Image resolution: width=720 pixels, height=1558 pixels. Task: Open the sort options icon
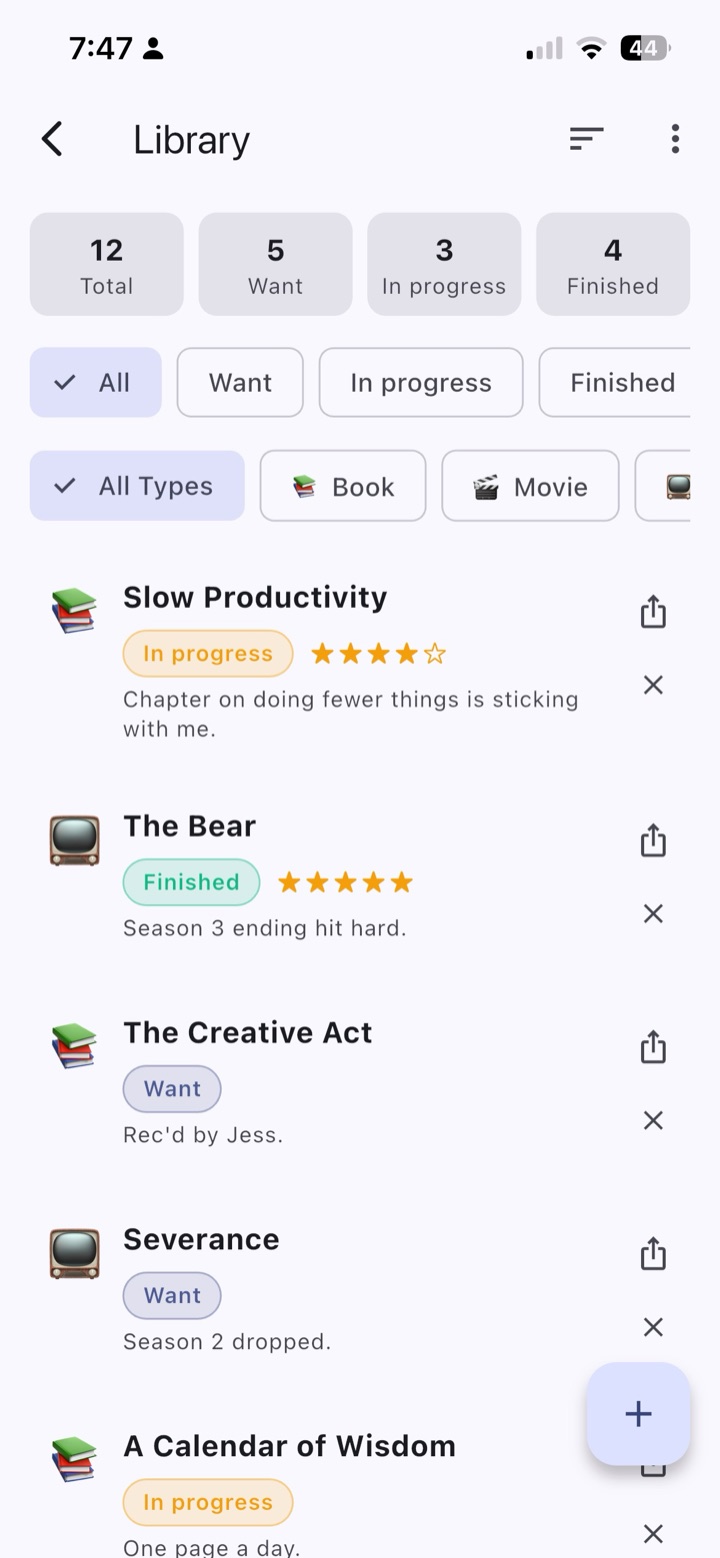(x=586, y=139)
